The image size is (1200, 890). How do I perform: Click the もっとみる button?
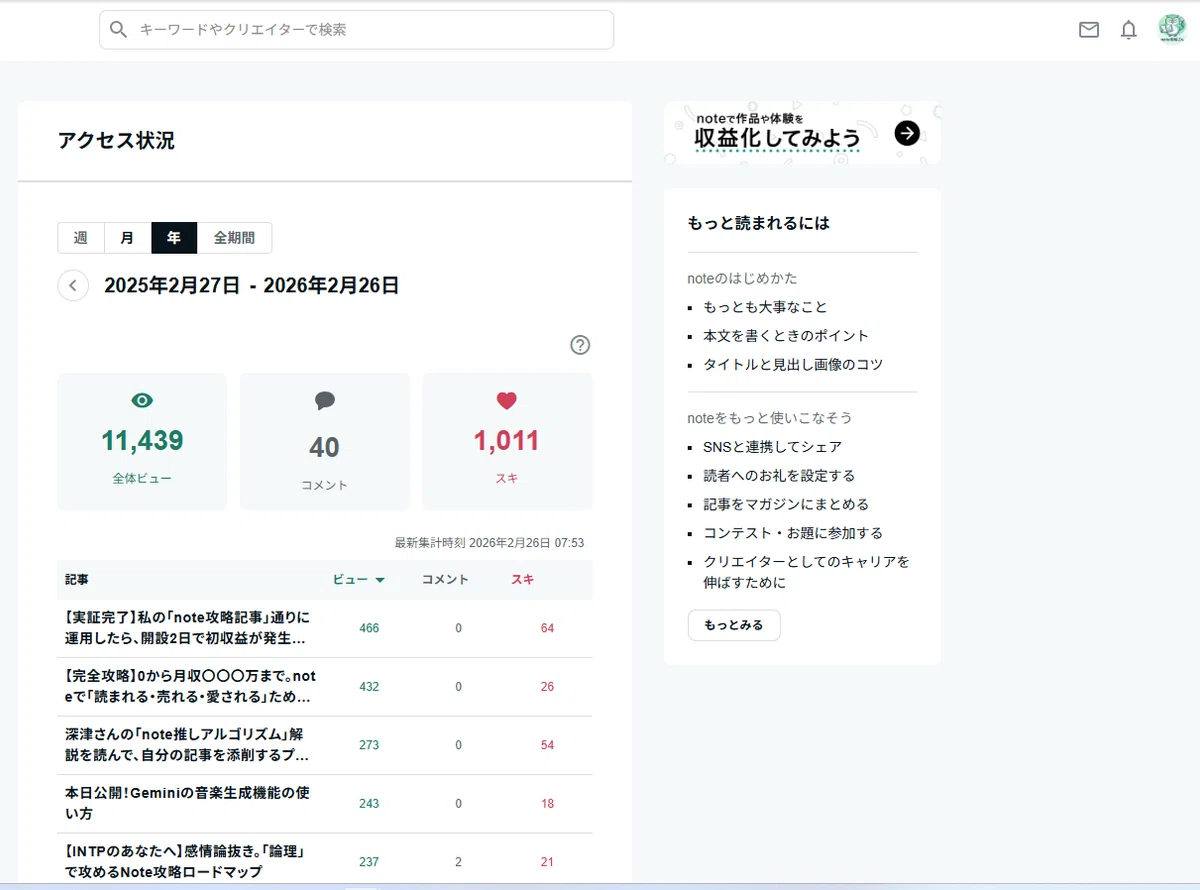point(734,625)
